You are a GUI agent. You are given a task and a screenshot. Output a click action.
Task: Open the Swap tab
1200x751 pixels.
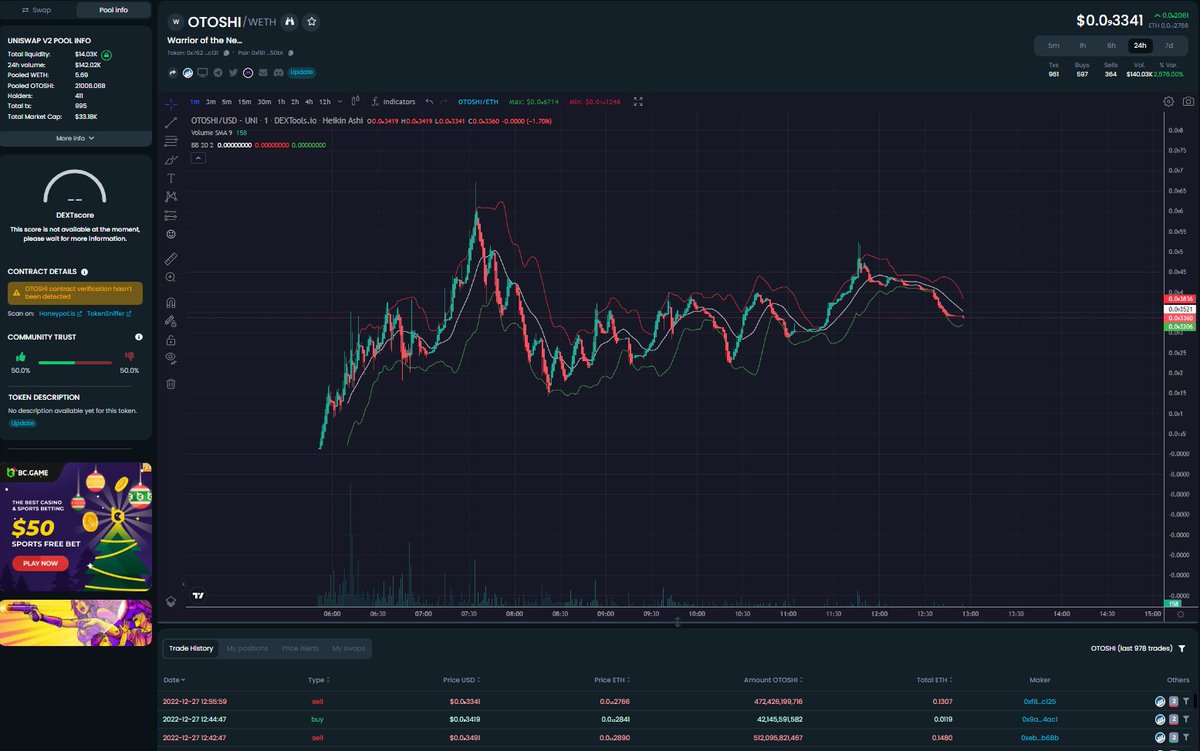point(38,10)
